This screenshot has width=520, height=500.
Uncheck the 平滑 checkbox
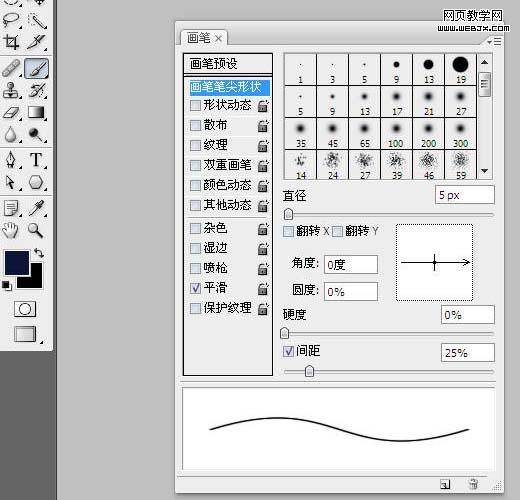[195, 288]
